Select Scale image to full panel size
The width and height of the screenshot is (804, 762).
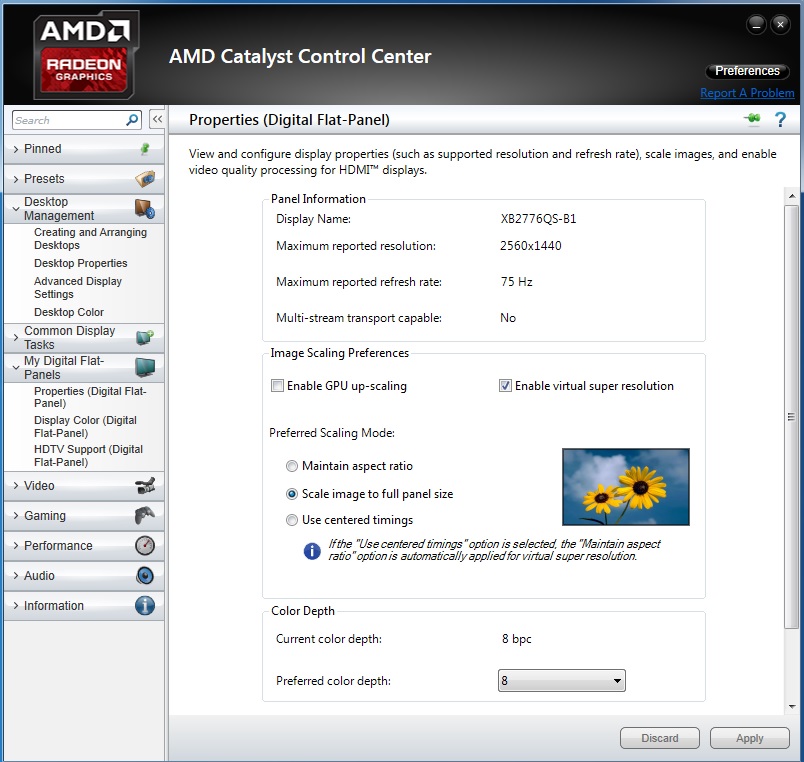pos(292,494)
